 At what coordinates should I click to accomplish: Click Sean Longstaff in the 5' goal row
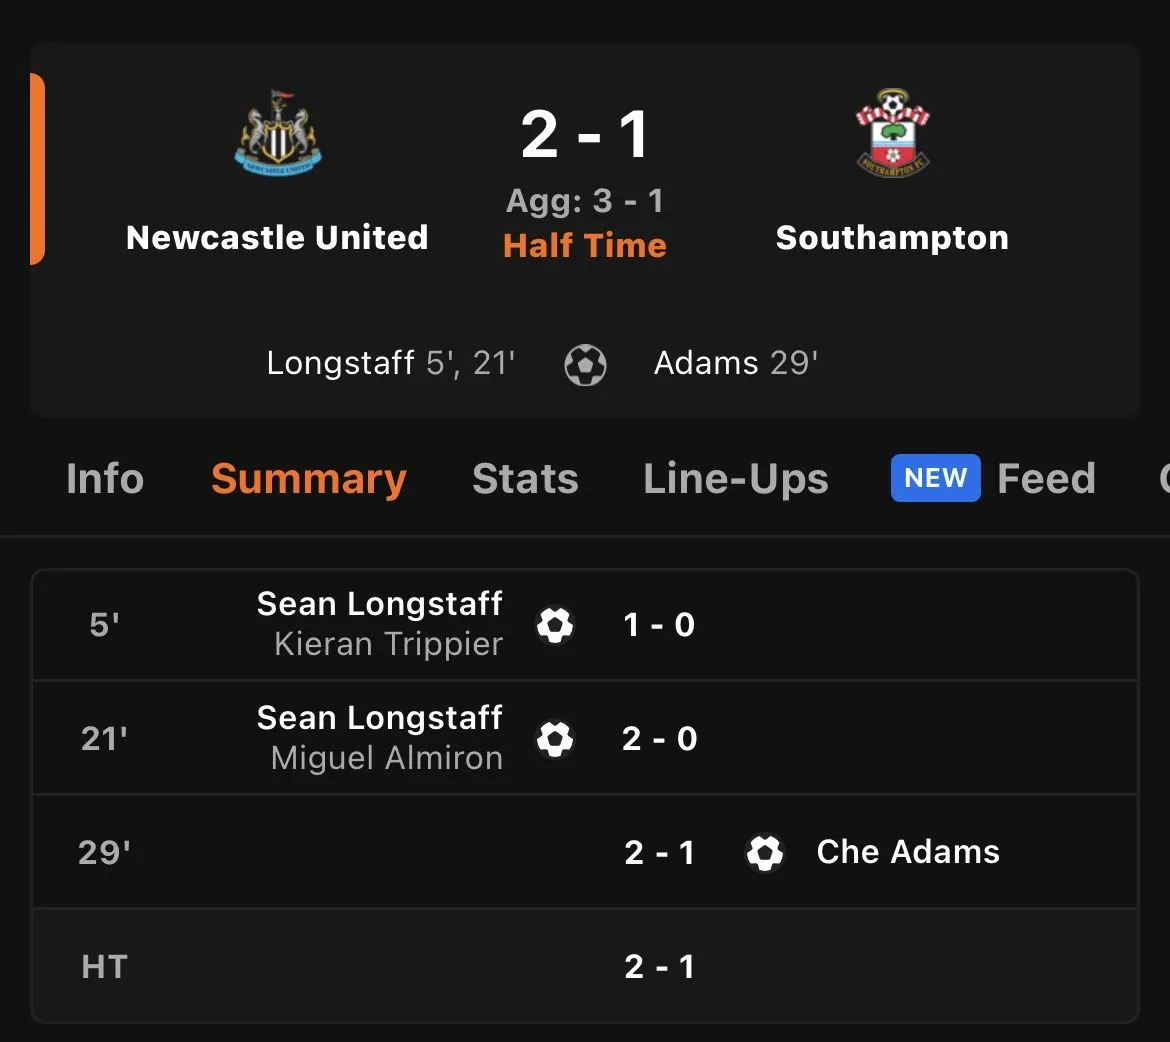tap(379, 604)
